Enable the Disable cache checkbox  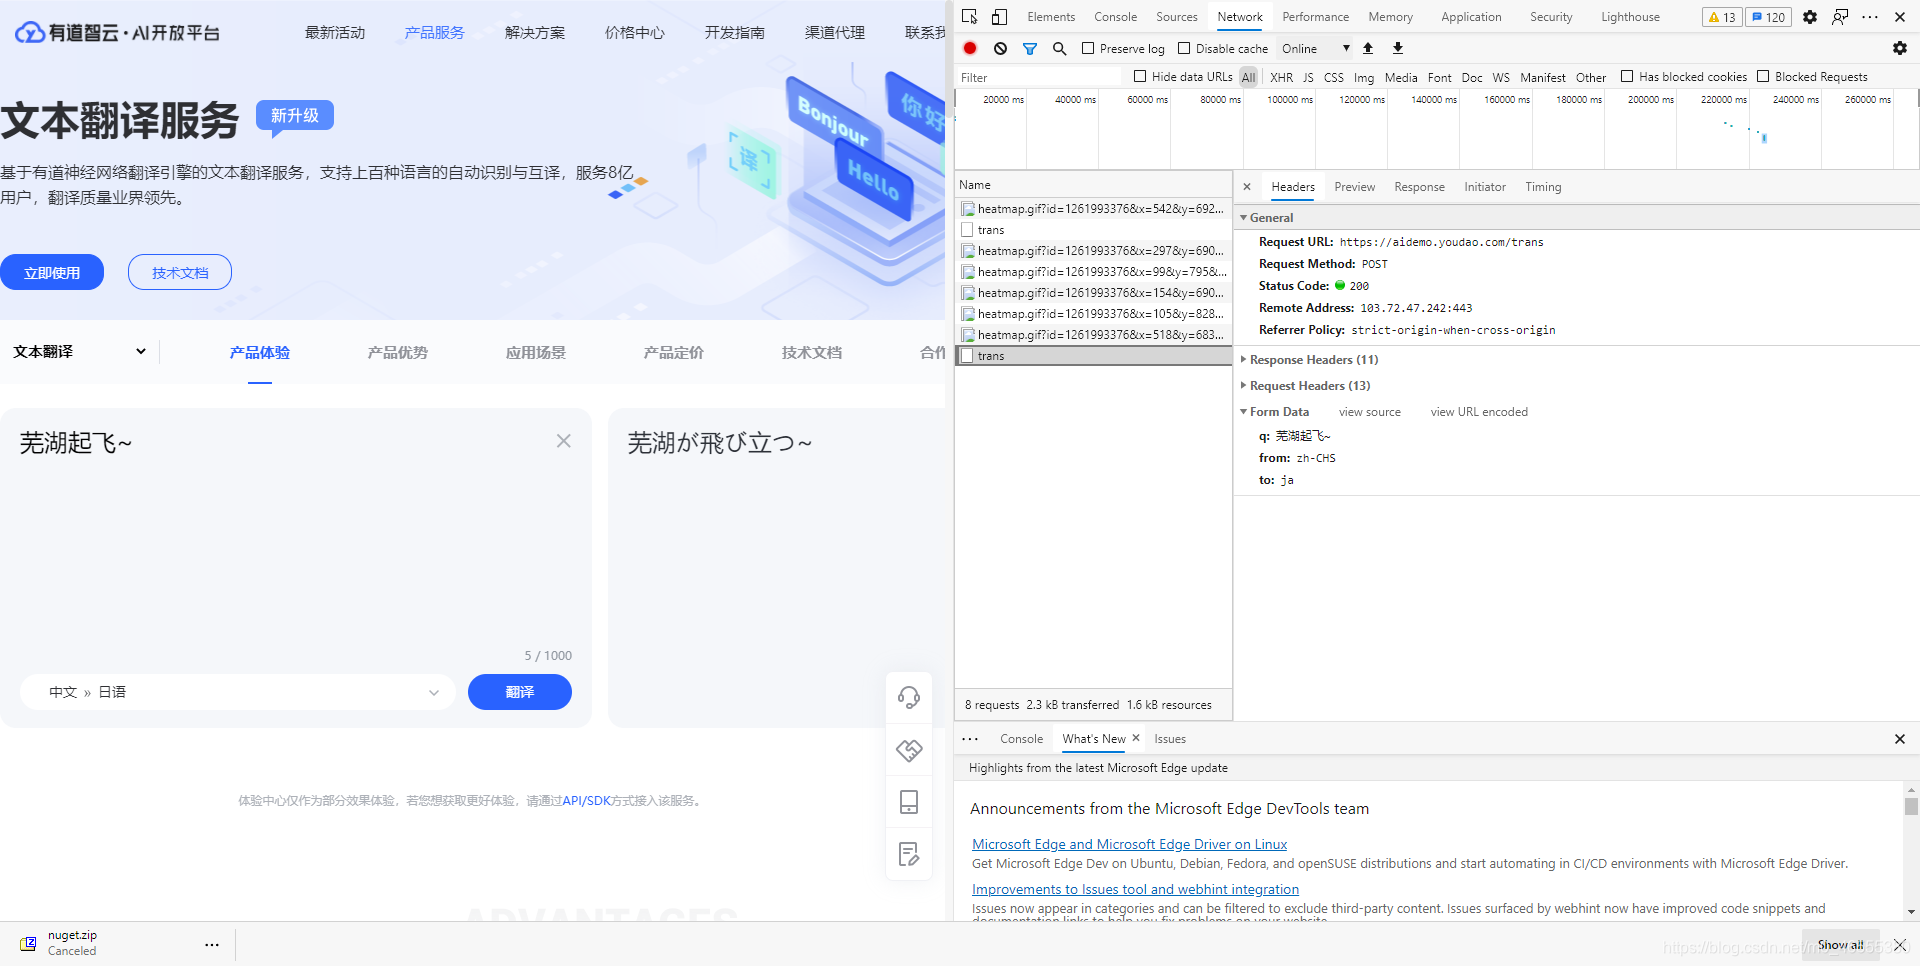click(x=1184, y=48)
